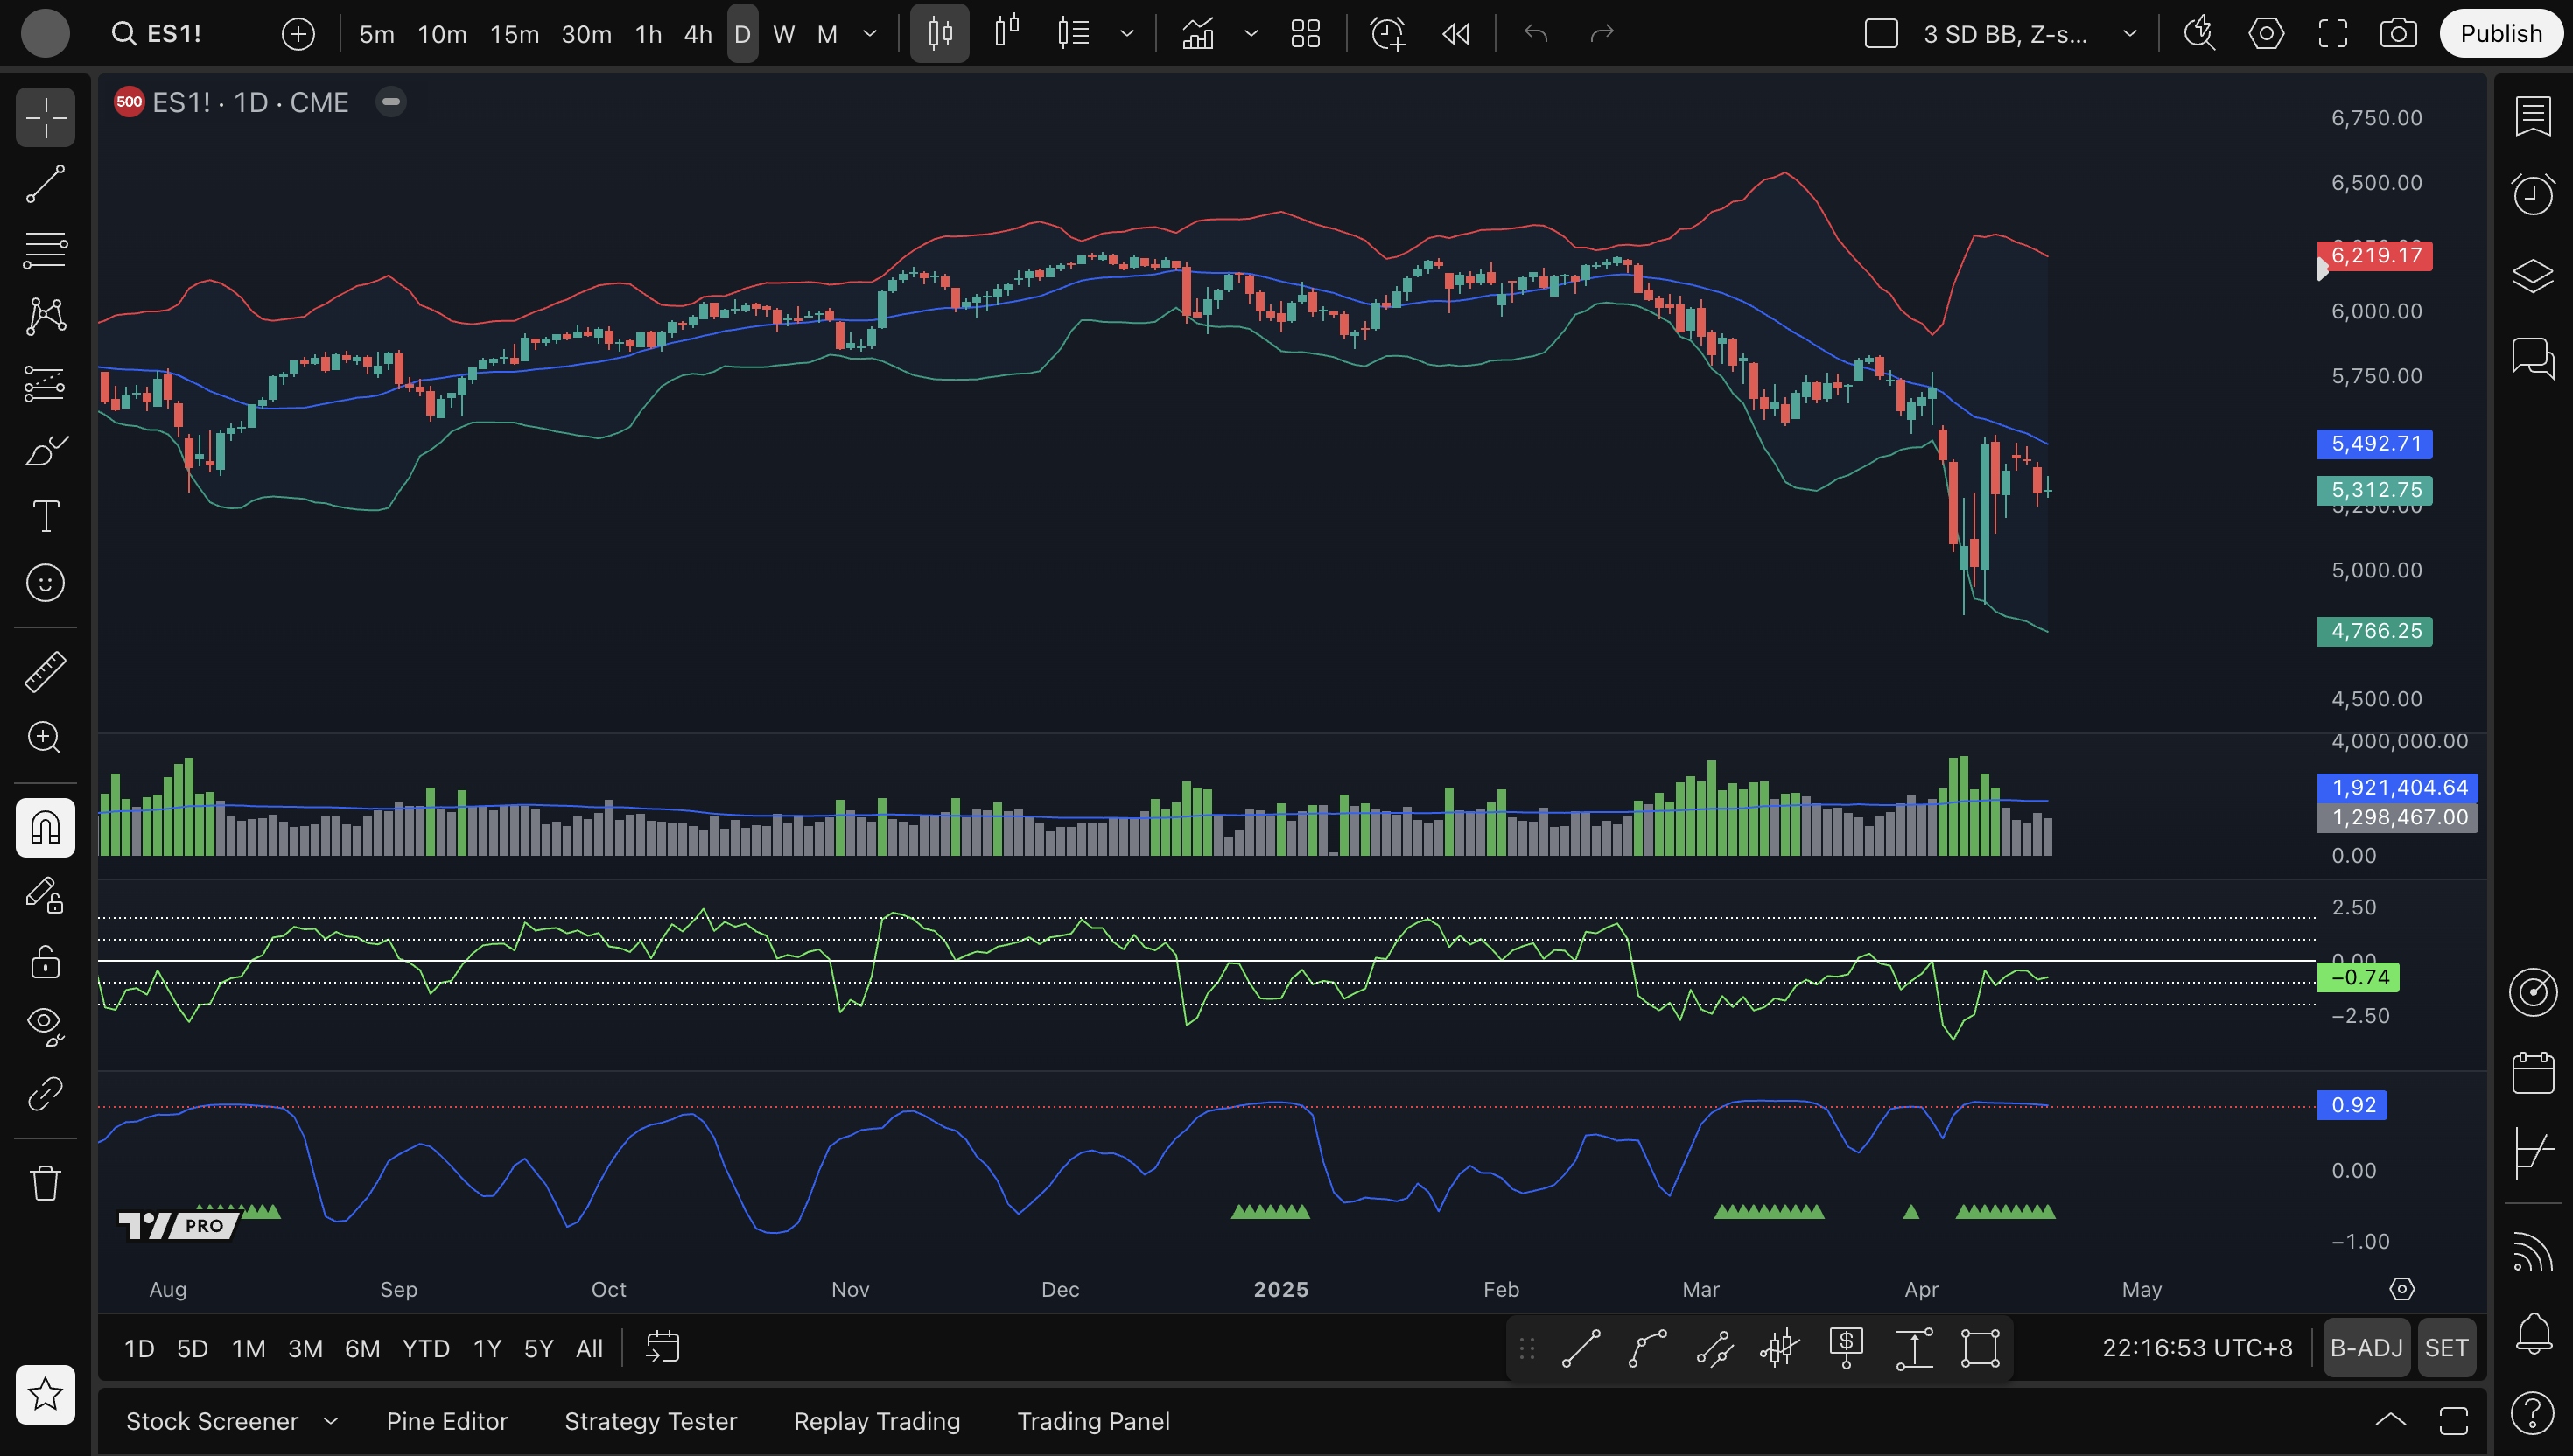2573x1456 pixels.
Task: Click the trash remove objects icon
Action: (x=45, y=1183)
